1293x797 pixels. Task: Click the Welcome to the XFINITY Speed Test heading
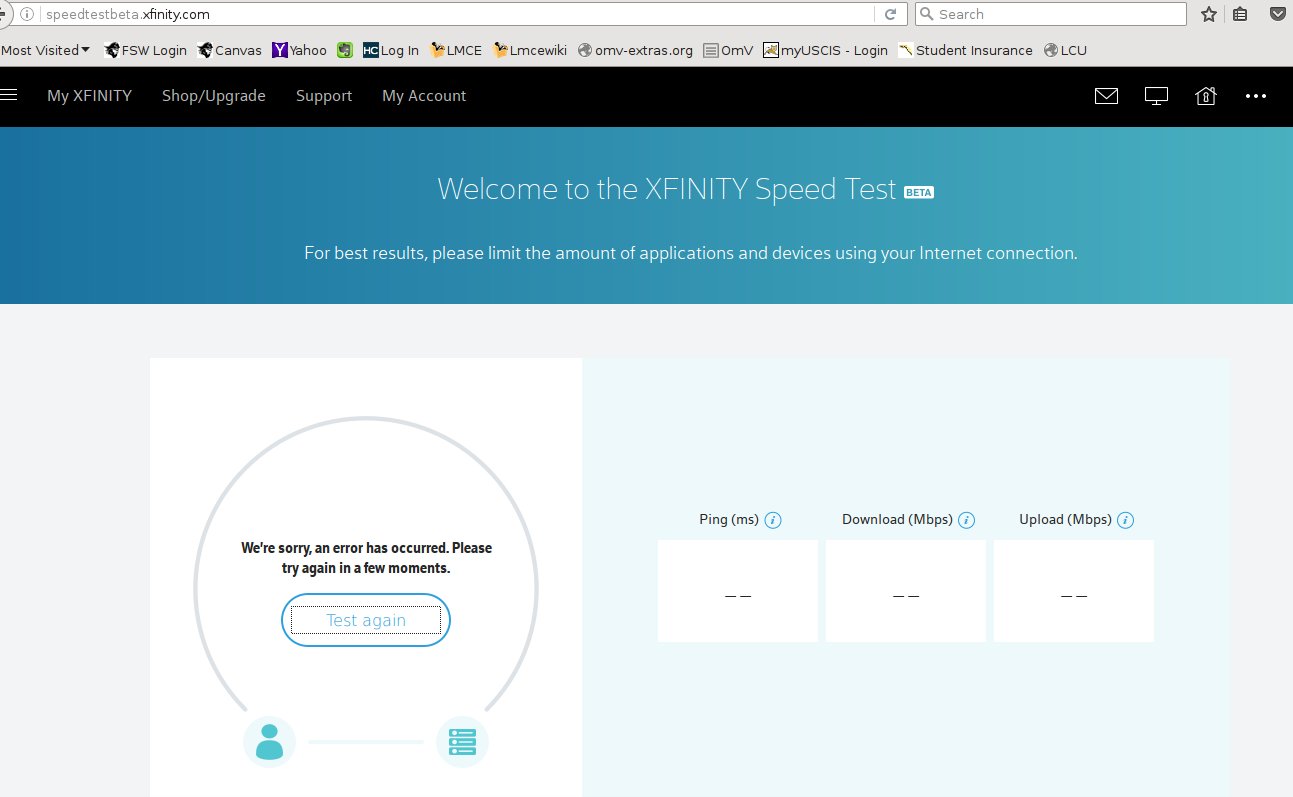click(666, 189)
